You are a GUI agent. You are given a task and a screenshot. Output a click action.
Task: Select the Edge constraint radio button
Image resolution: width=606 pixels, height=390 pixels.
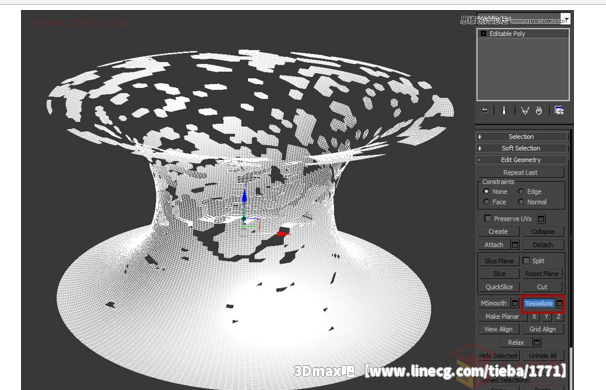(521, 191)
